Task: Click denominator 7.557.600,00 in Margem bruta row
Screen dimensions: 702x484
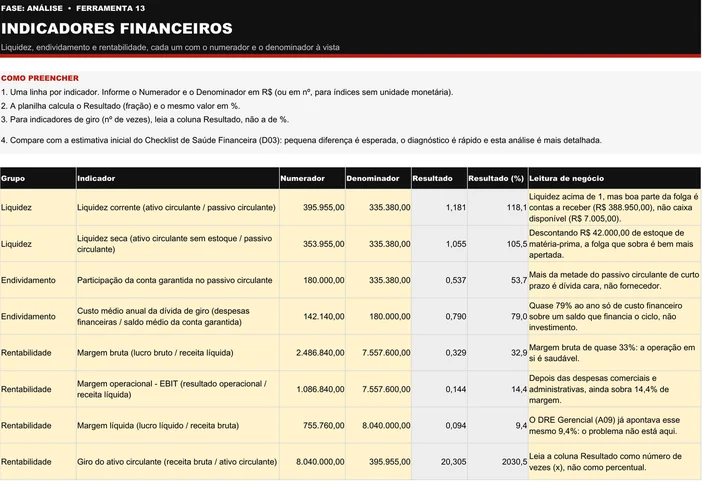Action: click(378, 353)
